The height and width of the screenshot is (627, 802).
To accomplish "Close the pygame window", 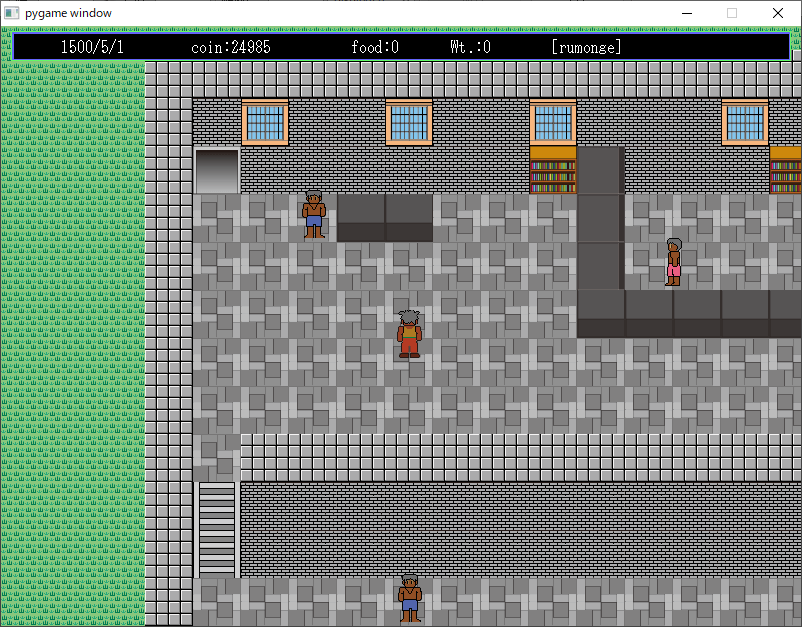I will [x=778, y=13].
